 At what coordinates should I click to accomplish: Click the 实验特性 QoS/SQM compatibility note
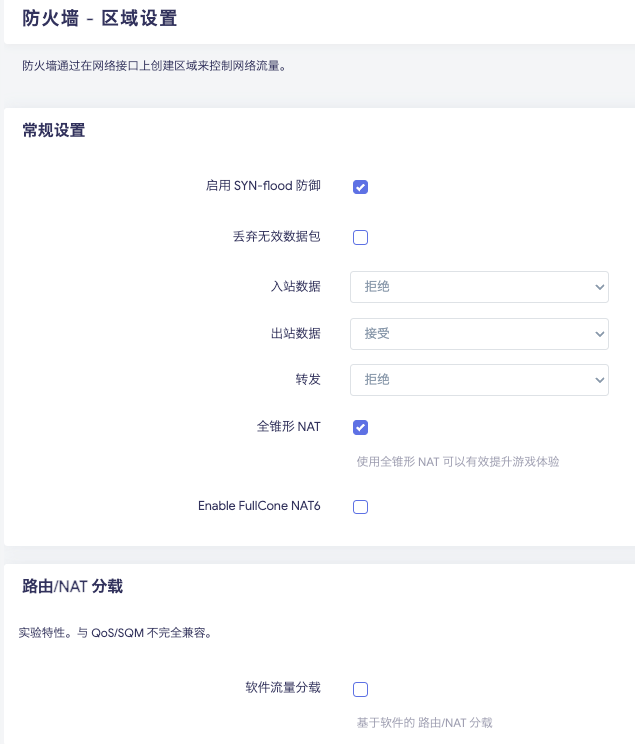click(x=115, y=633)
